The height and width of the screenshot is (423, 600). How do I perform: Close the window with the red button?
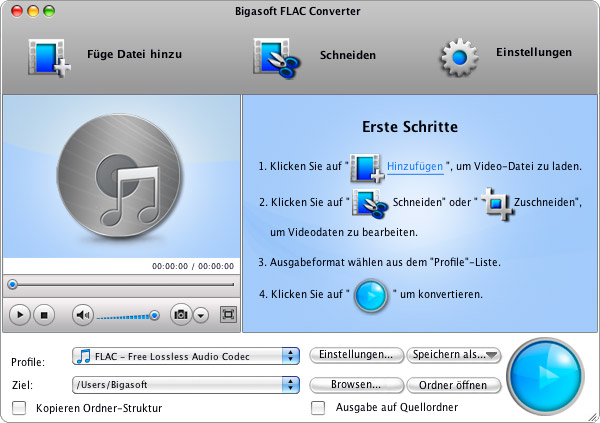(x=17, y=11)
